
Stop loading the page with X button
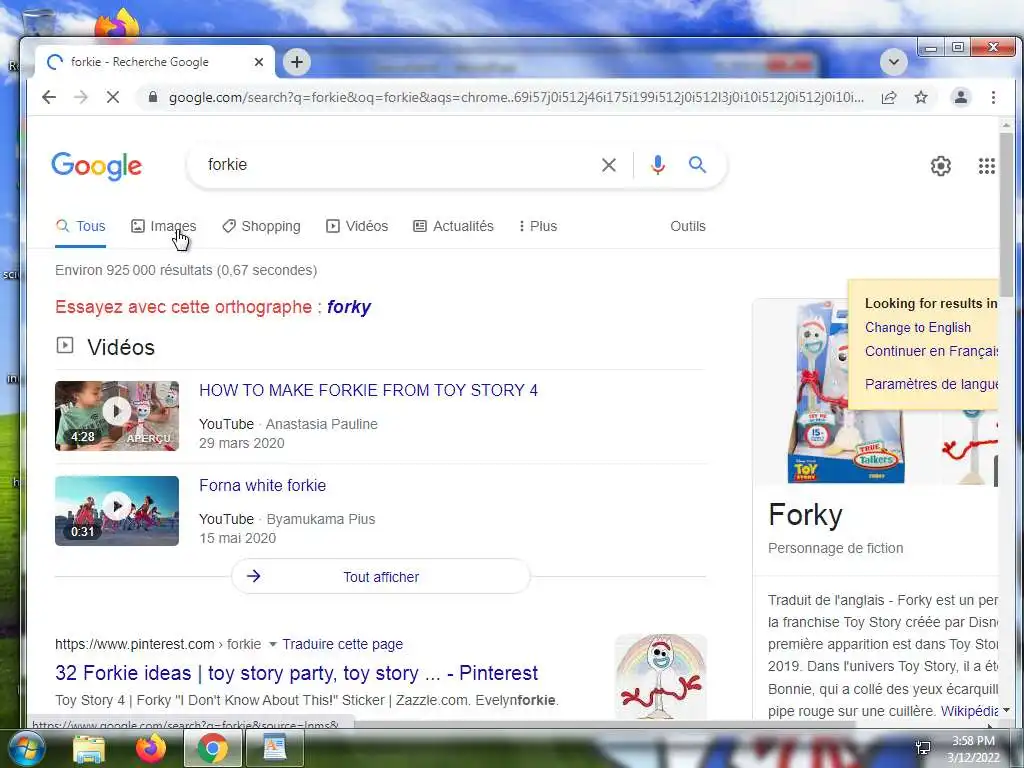(x=112, y=97)
